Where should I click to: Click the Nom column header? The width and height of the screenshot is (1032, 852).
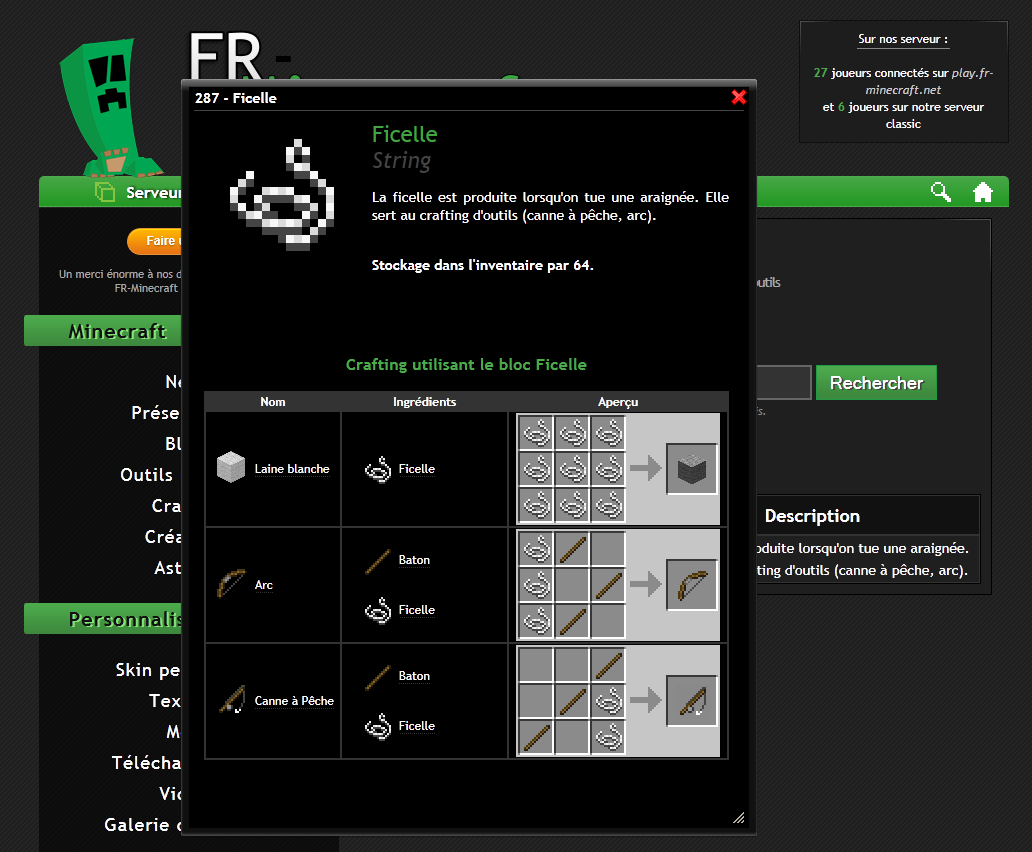pos(272,402)
